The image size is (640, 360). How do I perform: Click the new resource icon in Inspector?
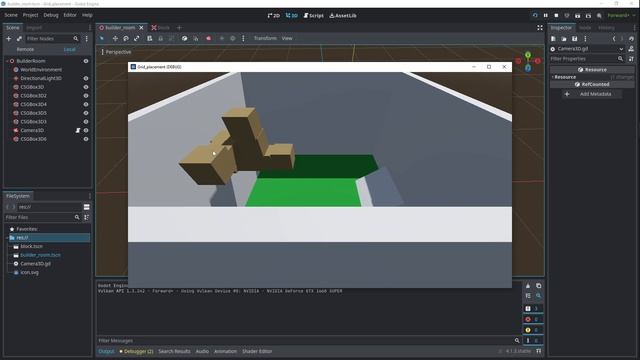(553, 39)
